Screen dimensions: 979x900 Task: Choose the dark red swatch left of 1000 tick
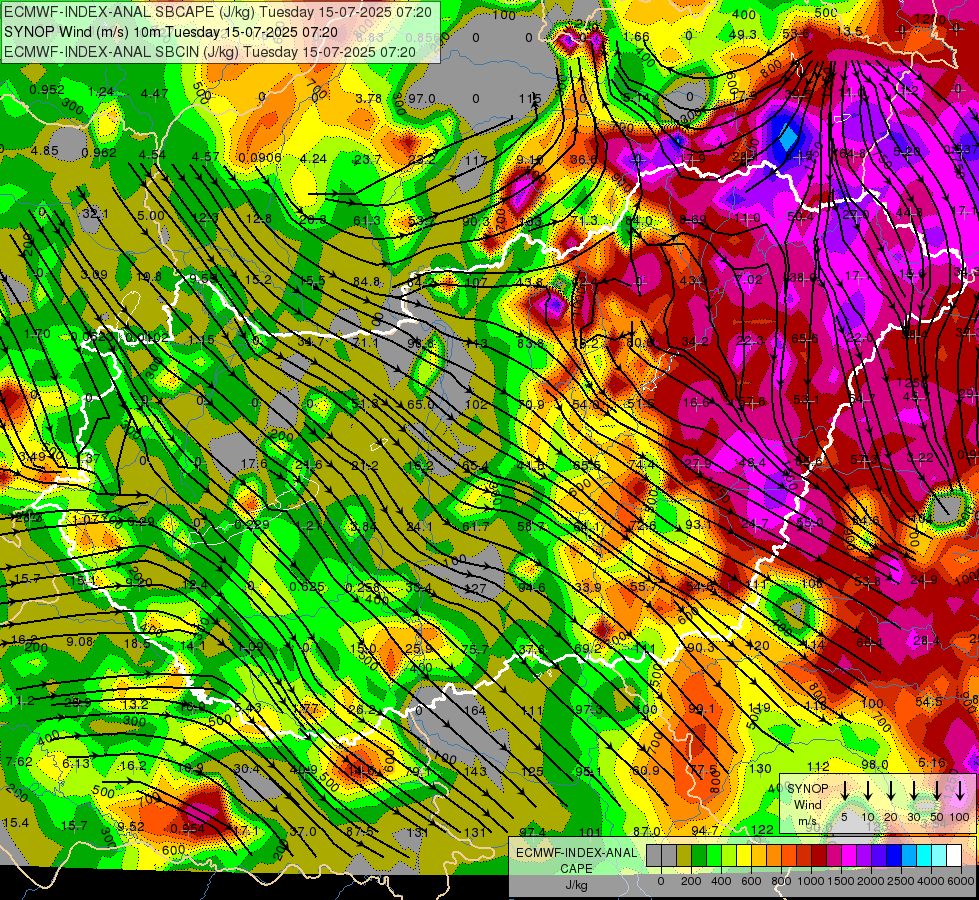(819, 856)
